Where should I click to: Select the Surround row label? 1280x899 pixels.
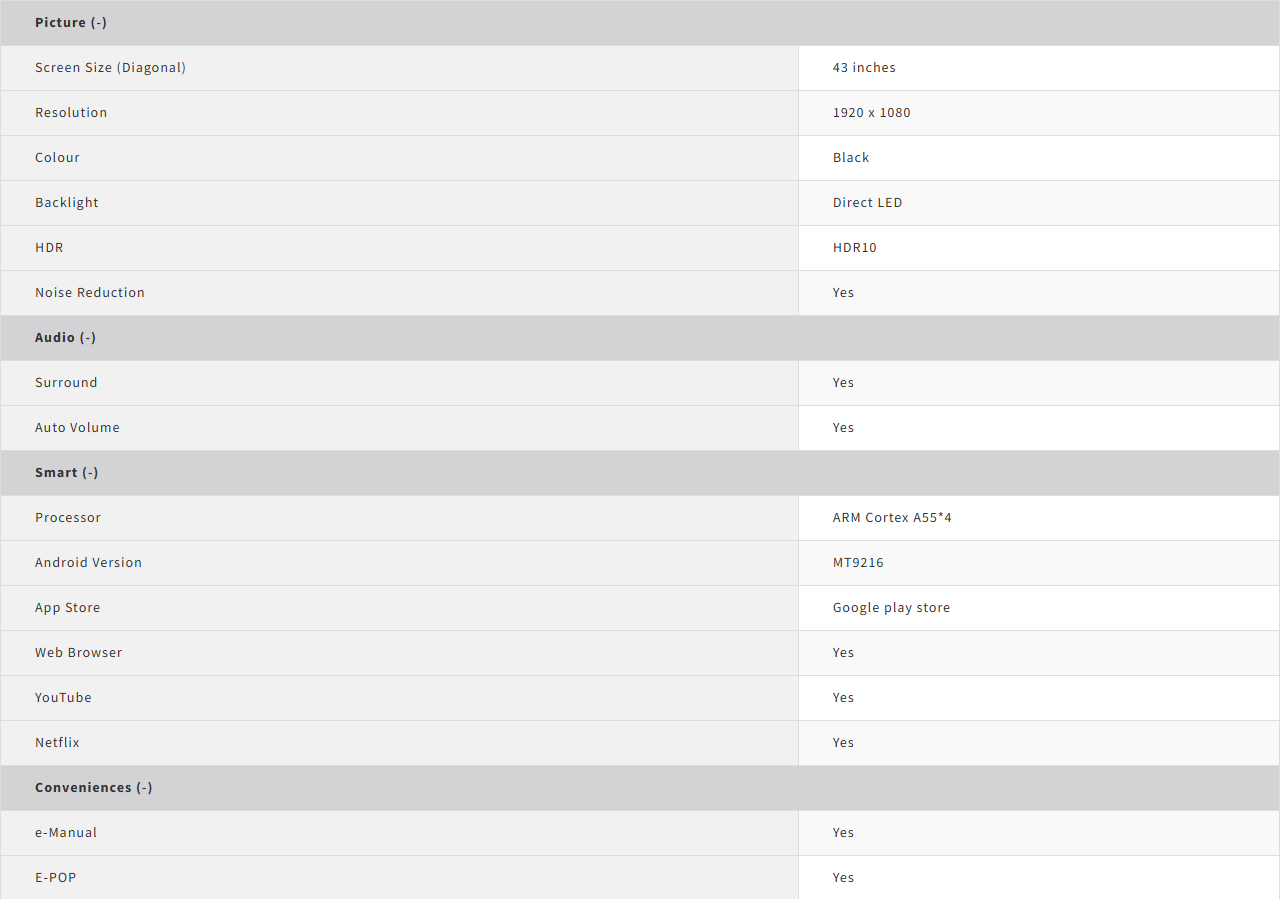[66, 382]
